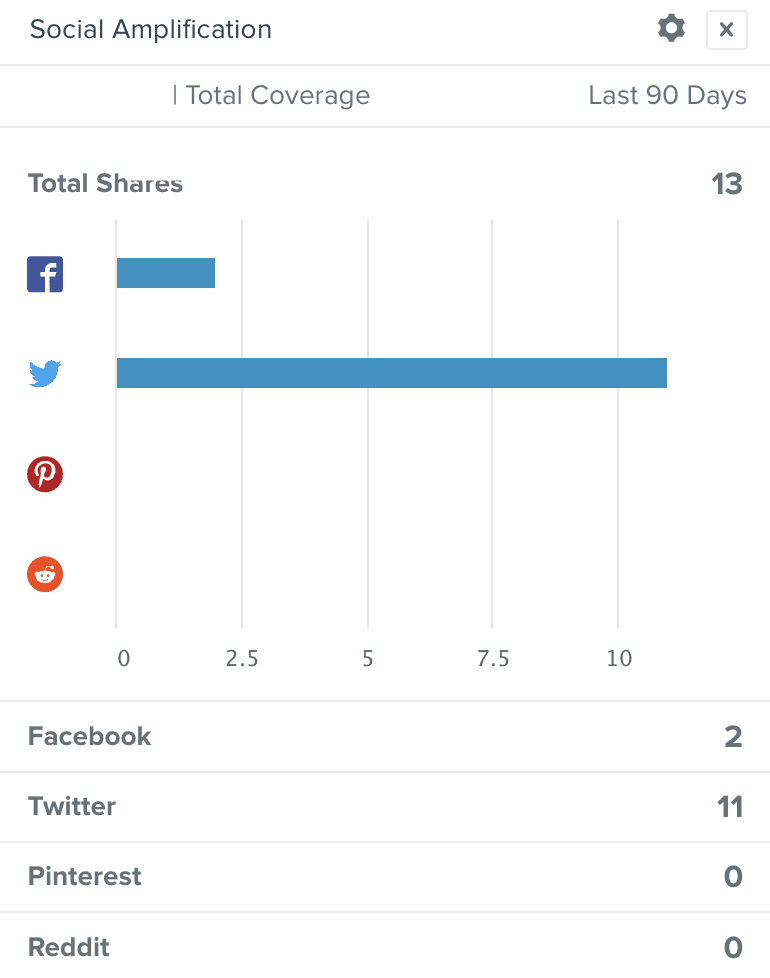Image resolution: width=770 pixels, height=978 pixels.
Task: Click the Reddit alien icon
Action: tap(45, 574)
